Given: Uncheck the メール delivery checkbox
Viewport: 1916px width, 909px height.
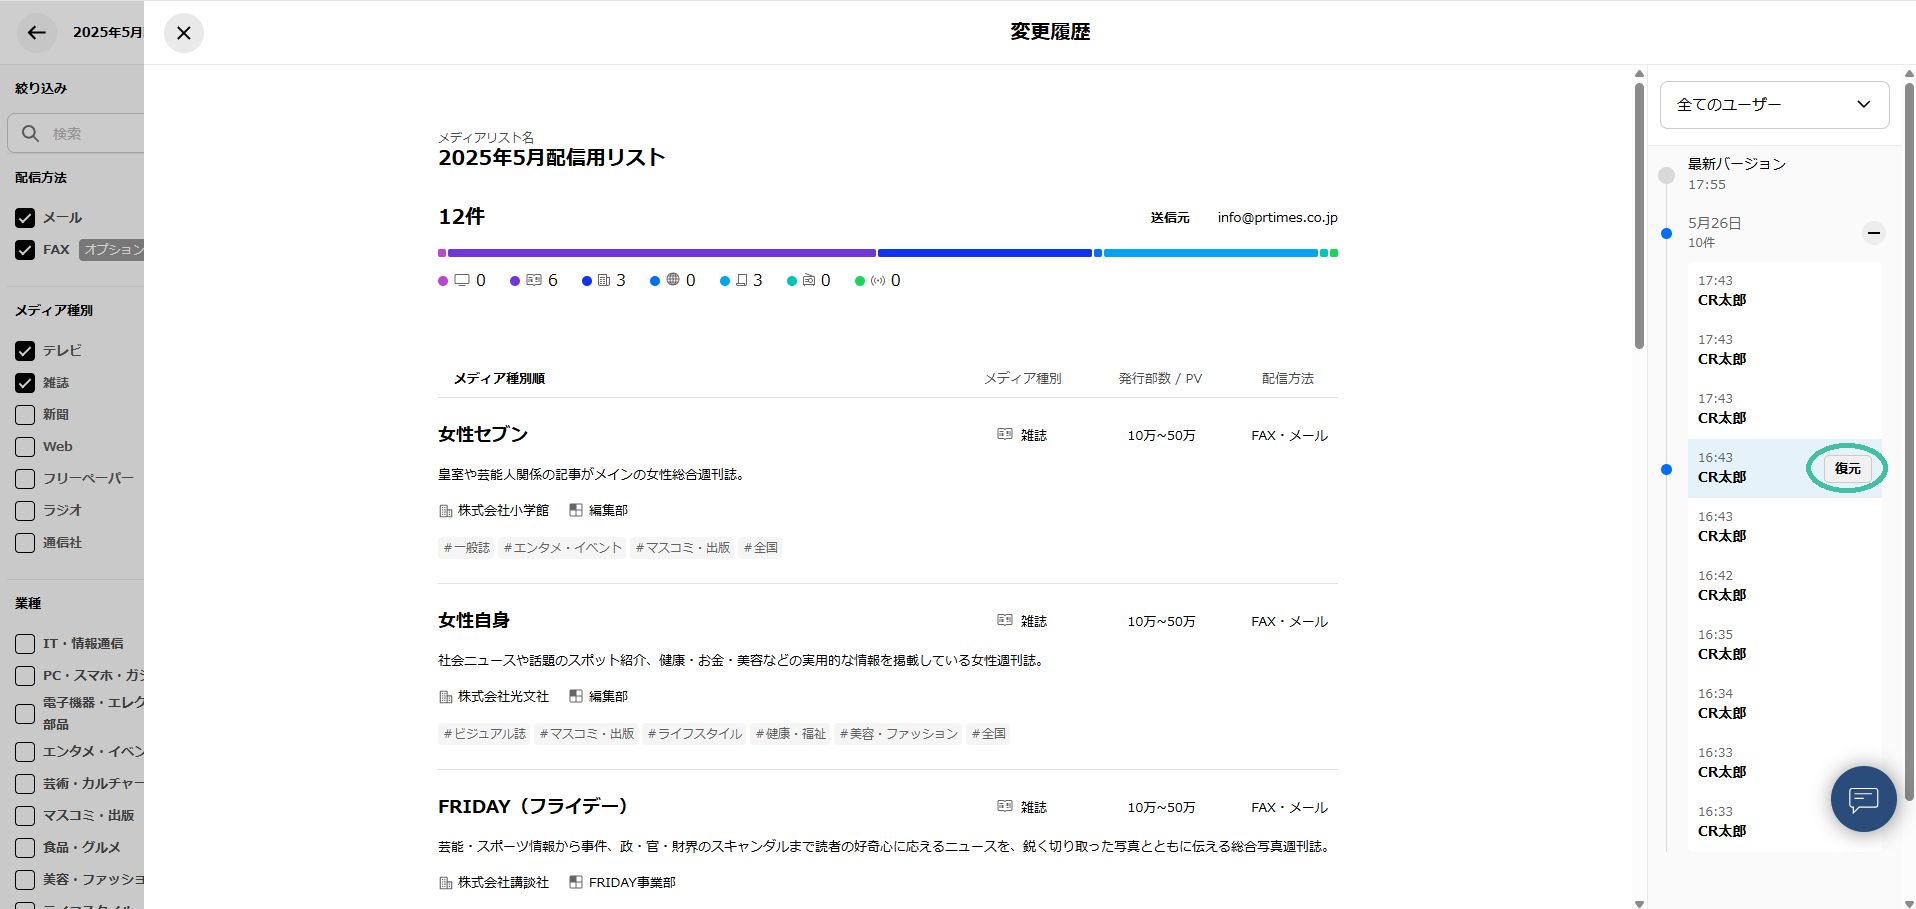Looking at the screenshot, I should 25,218.
